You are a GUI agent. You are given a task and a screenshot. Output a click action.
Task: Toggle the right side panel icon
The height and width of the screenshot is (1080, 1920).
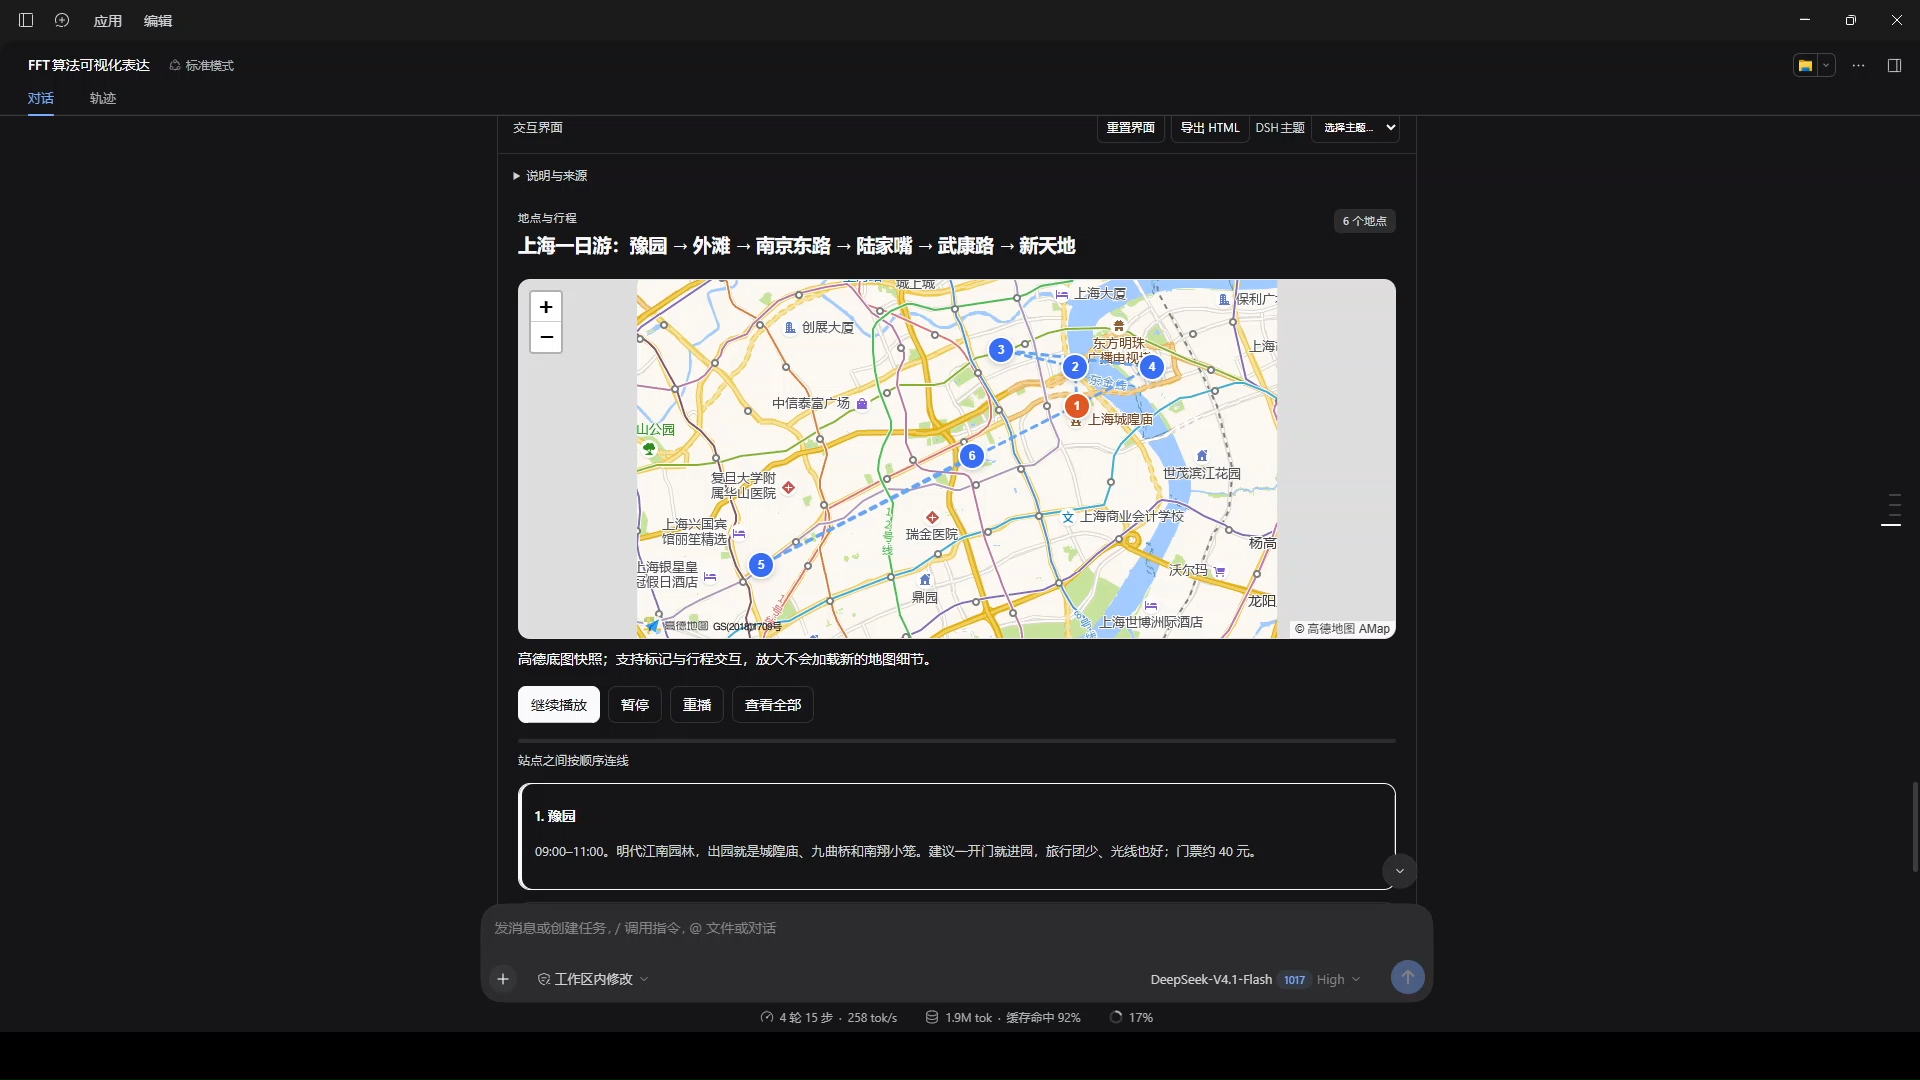(x=1894, y=66)
